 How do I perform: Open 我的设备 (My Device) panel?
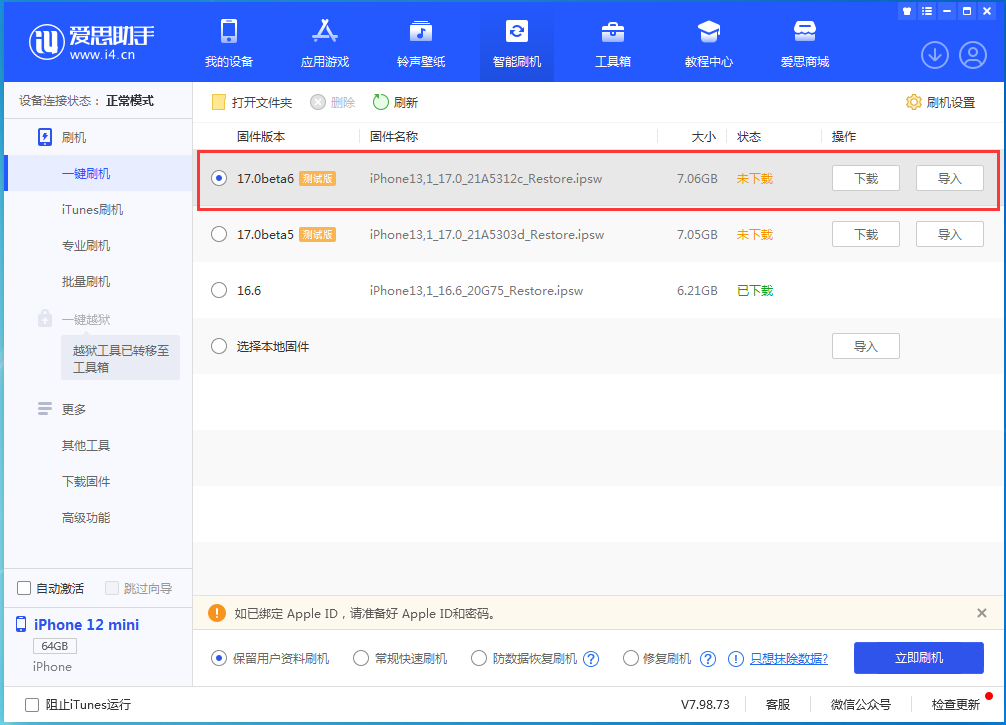[x=228, y=42]
